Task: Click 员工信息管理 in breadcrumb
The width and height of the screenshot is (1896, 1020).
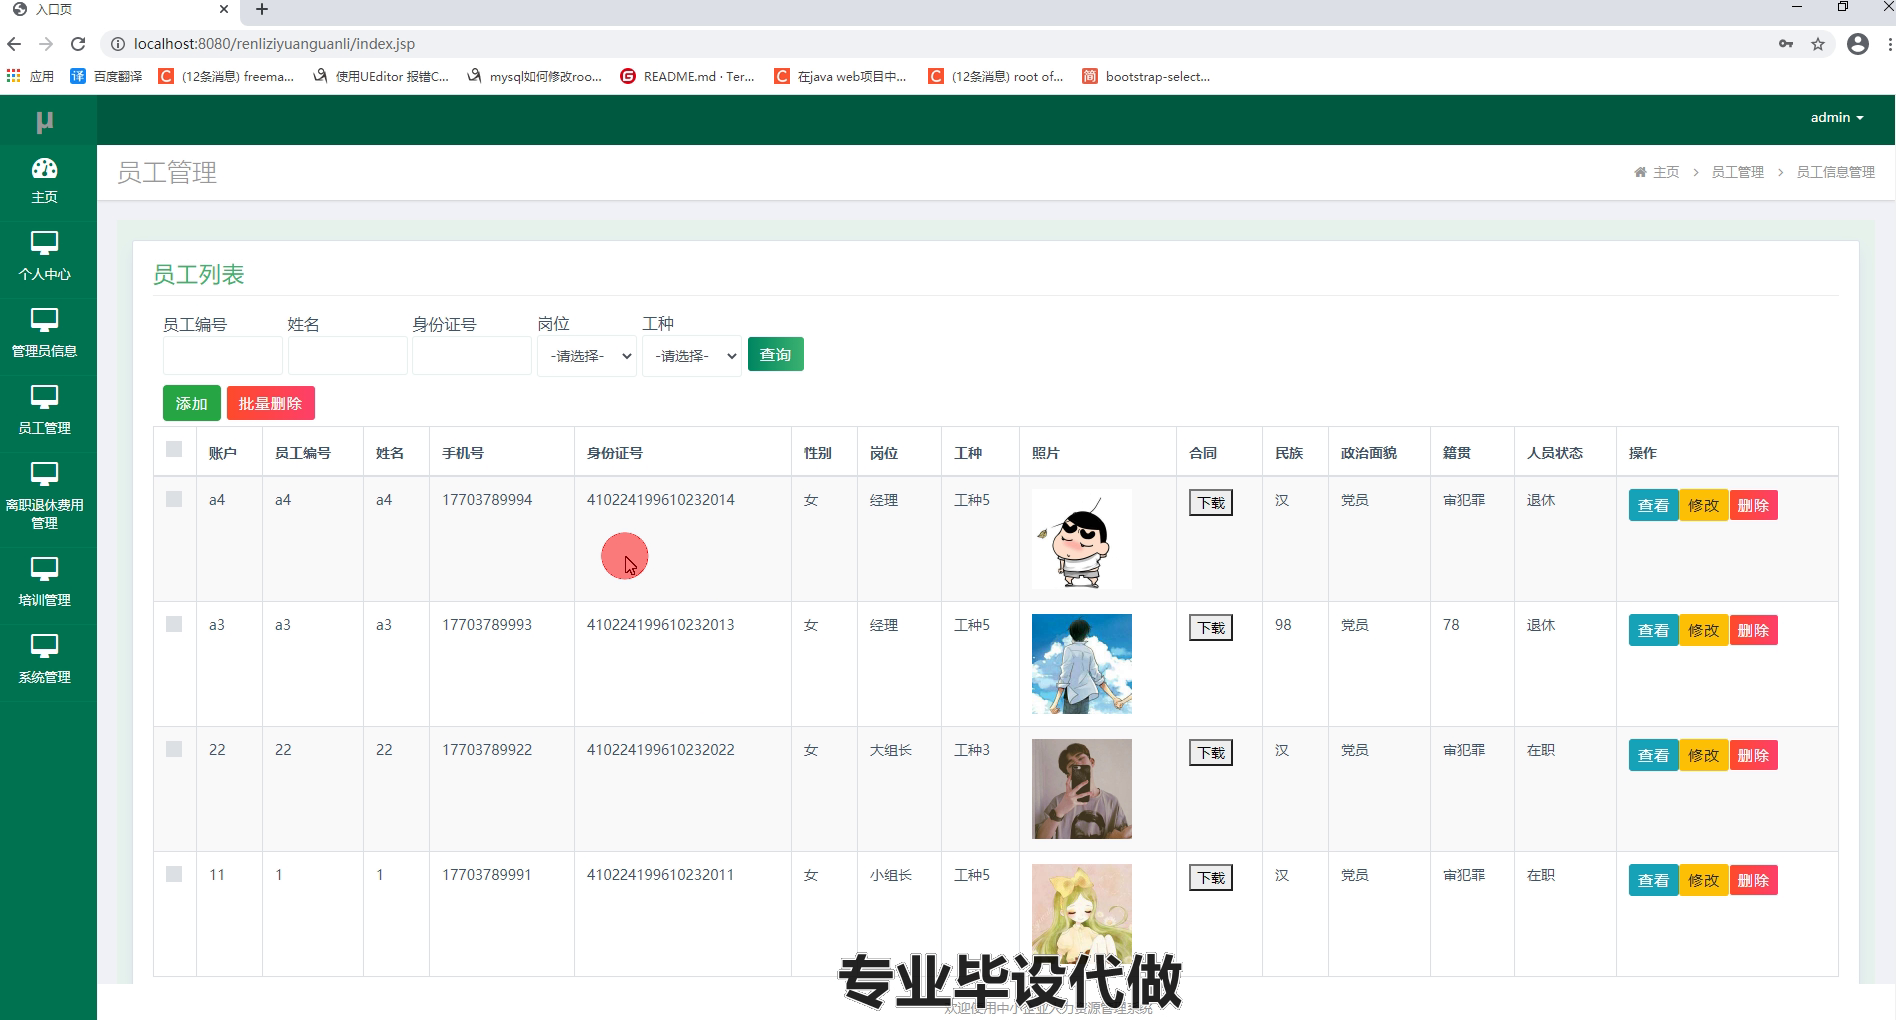Action: click(x=1836, y=172)
